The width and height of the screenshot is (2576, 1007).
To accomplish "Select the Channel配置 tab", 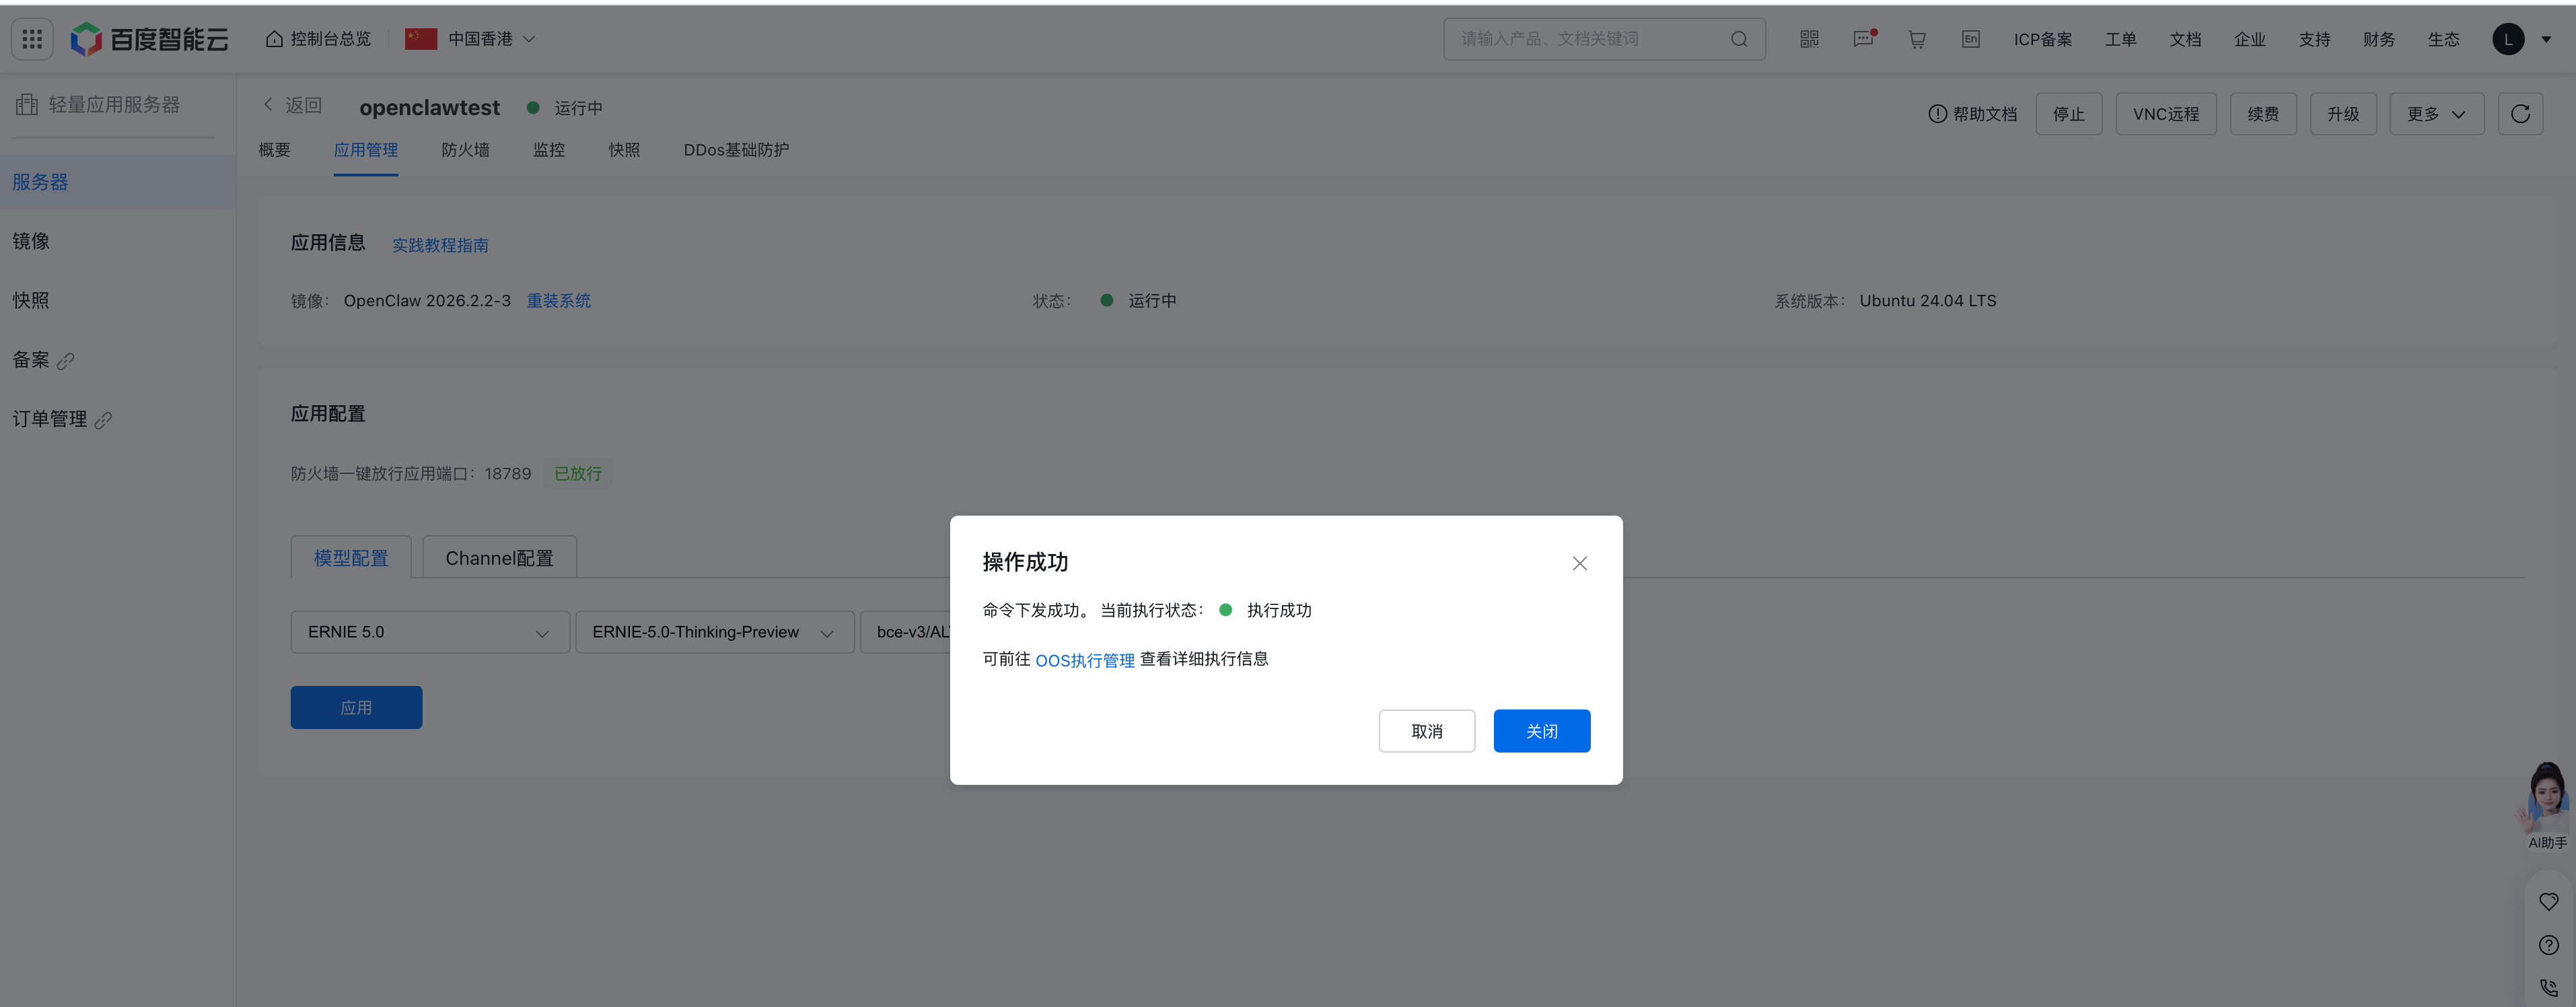I will [499, 558].
